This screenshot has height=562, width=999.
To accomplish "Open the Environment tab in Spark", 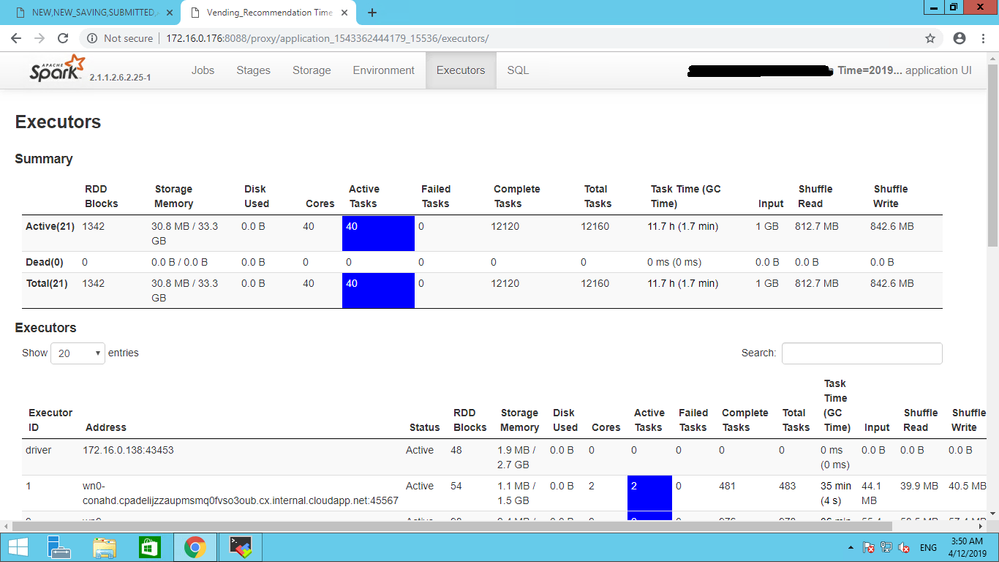I will (x=383, y=70).
